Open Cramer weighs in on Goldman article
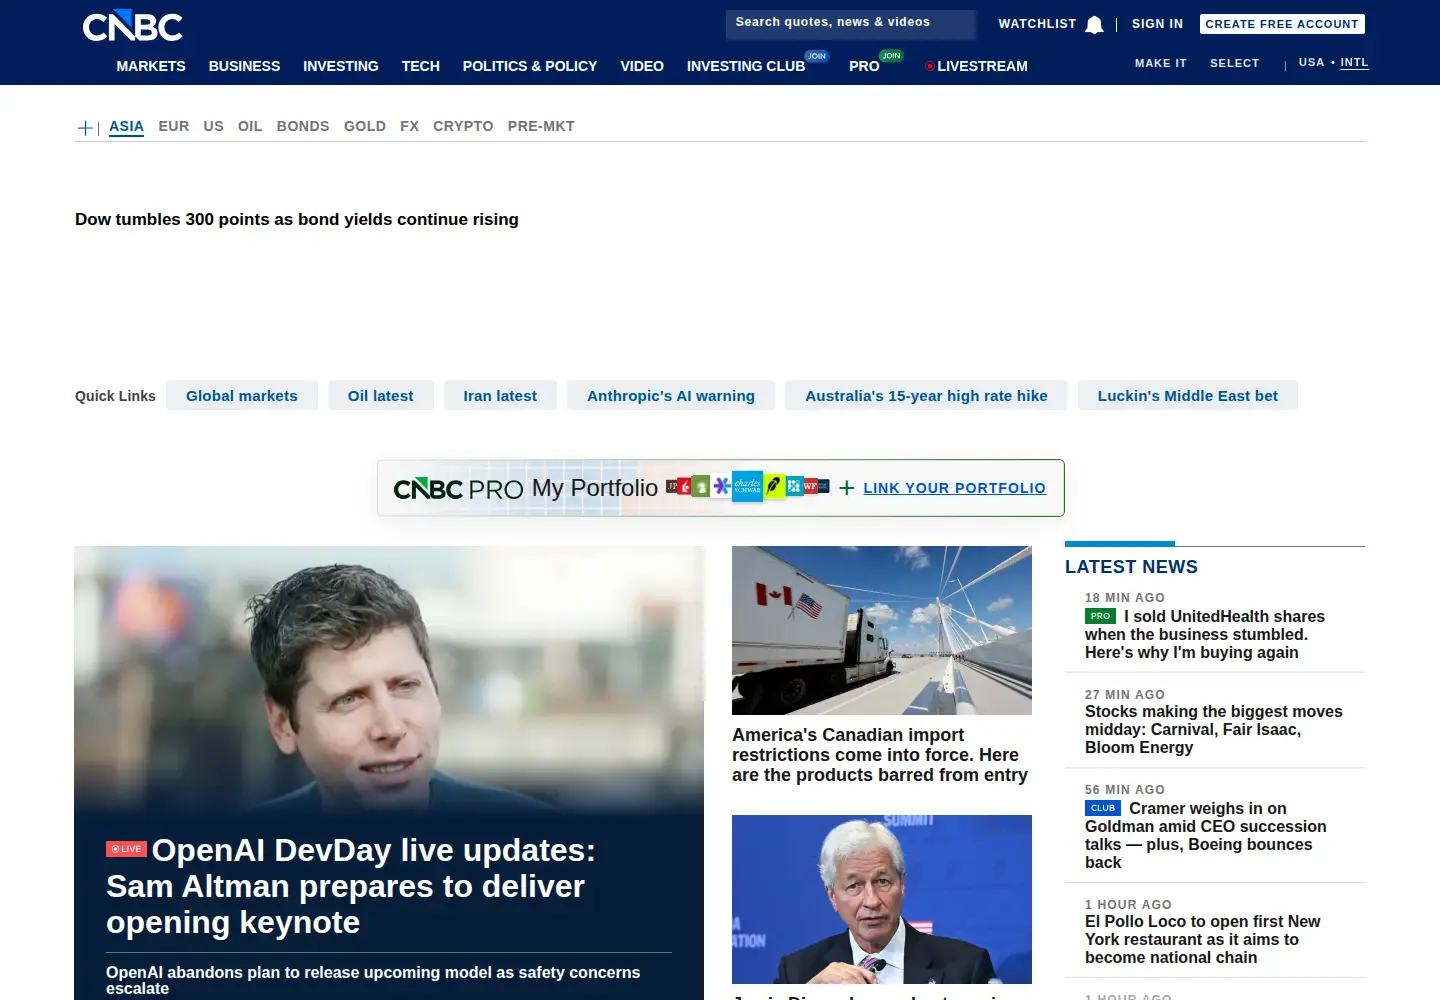1440x1000 pixels. [x=1206, y=835]
